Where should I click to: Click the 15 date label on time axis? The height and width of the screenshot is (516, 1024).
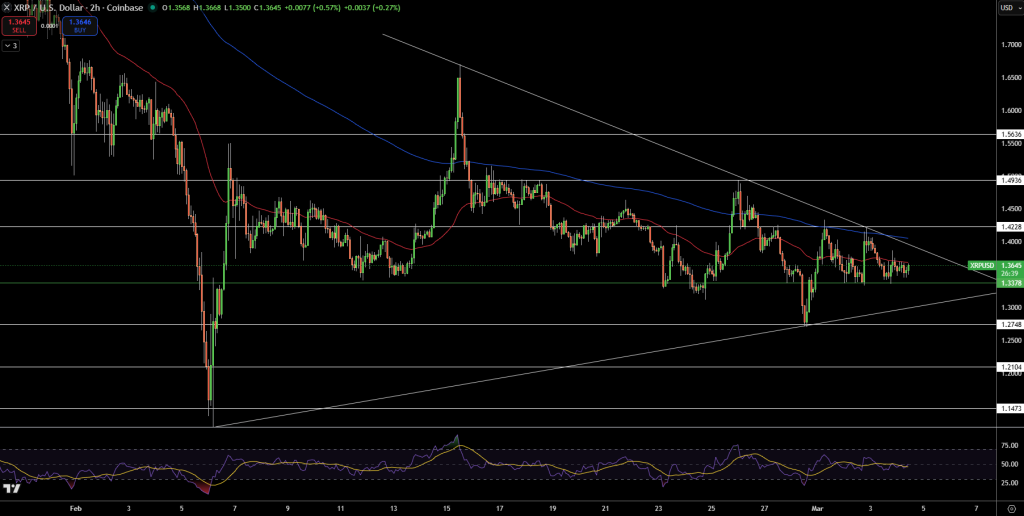tap(446, 508)
